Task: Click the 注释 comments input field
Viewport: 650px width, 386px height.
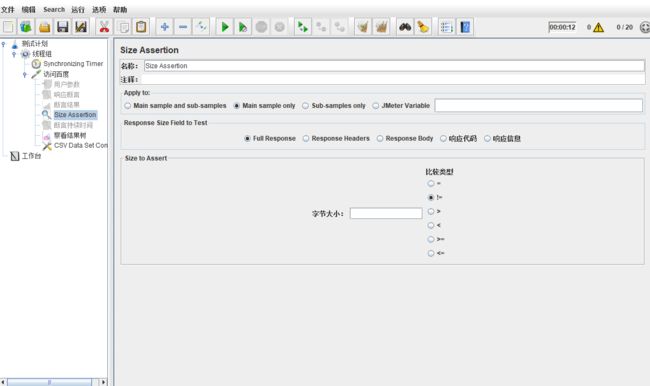Action: [393, 79]
